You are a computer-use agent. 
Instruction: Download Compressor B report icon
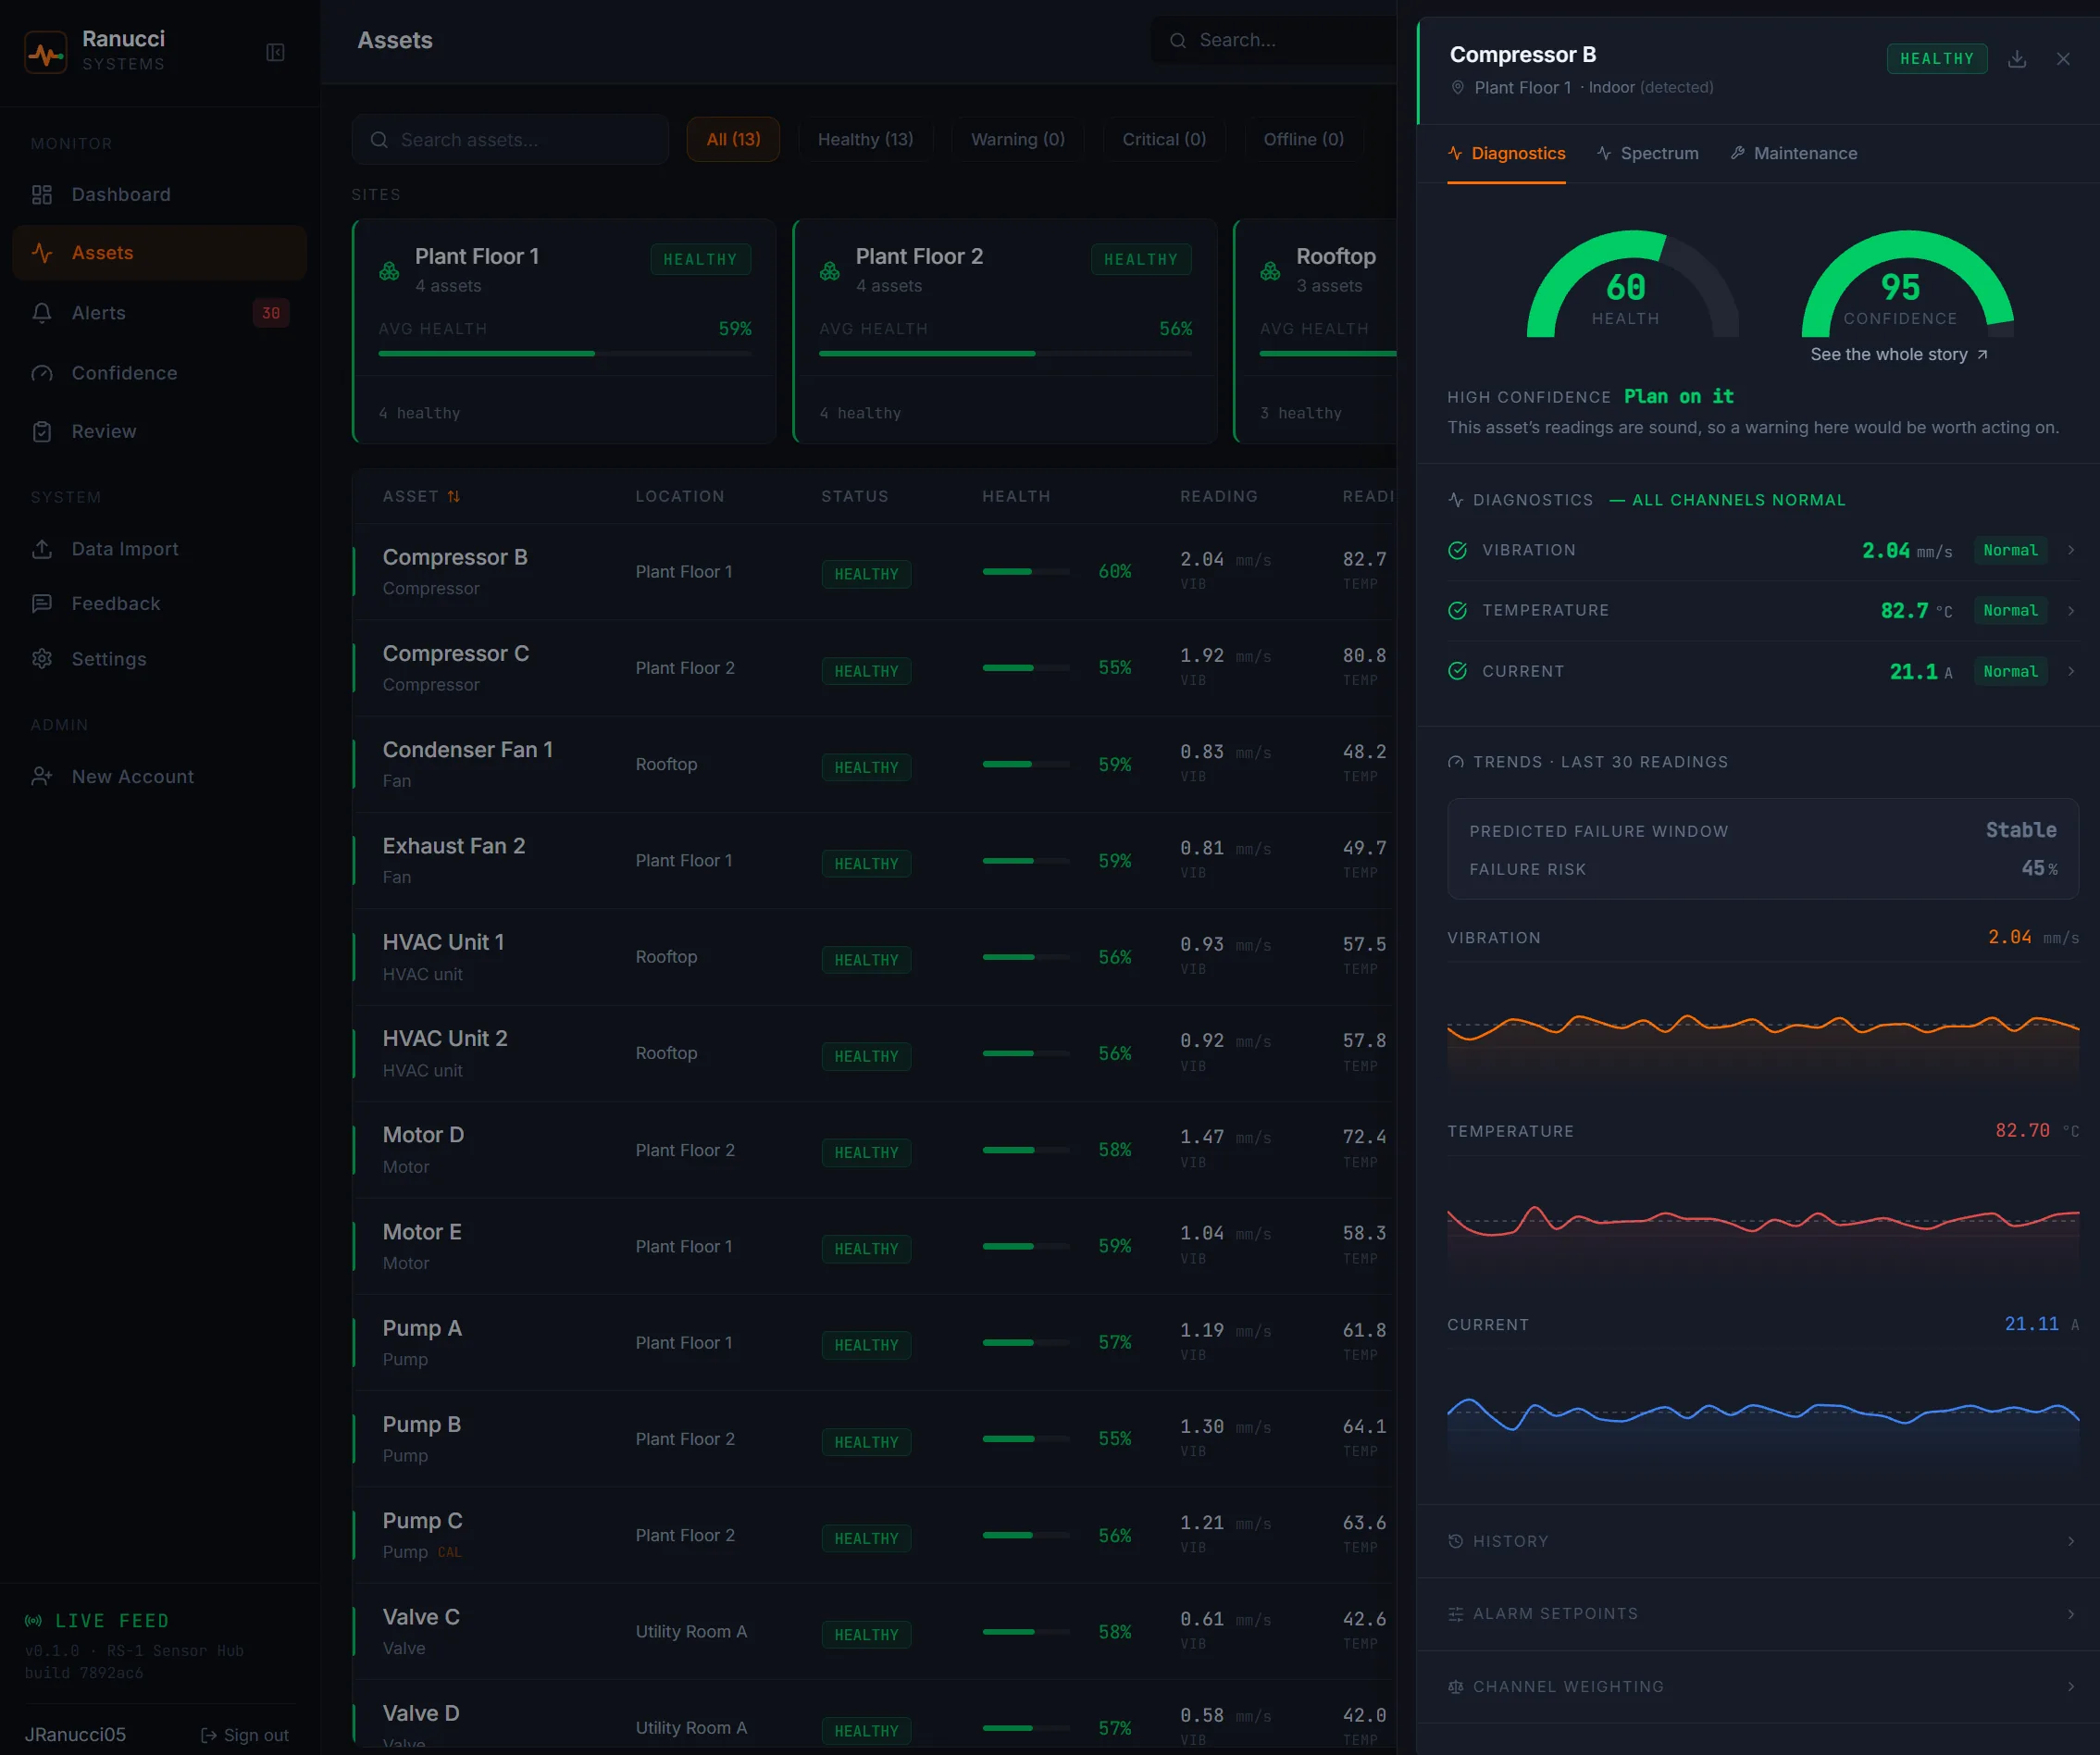point(2017,59)
